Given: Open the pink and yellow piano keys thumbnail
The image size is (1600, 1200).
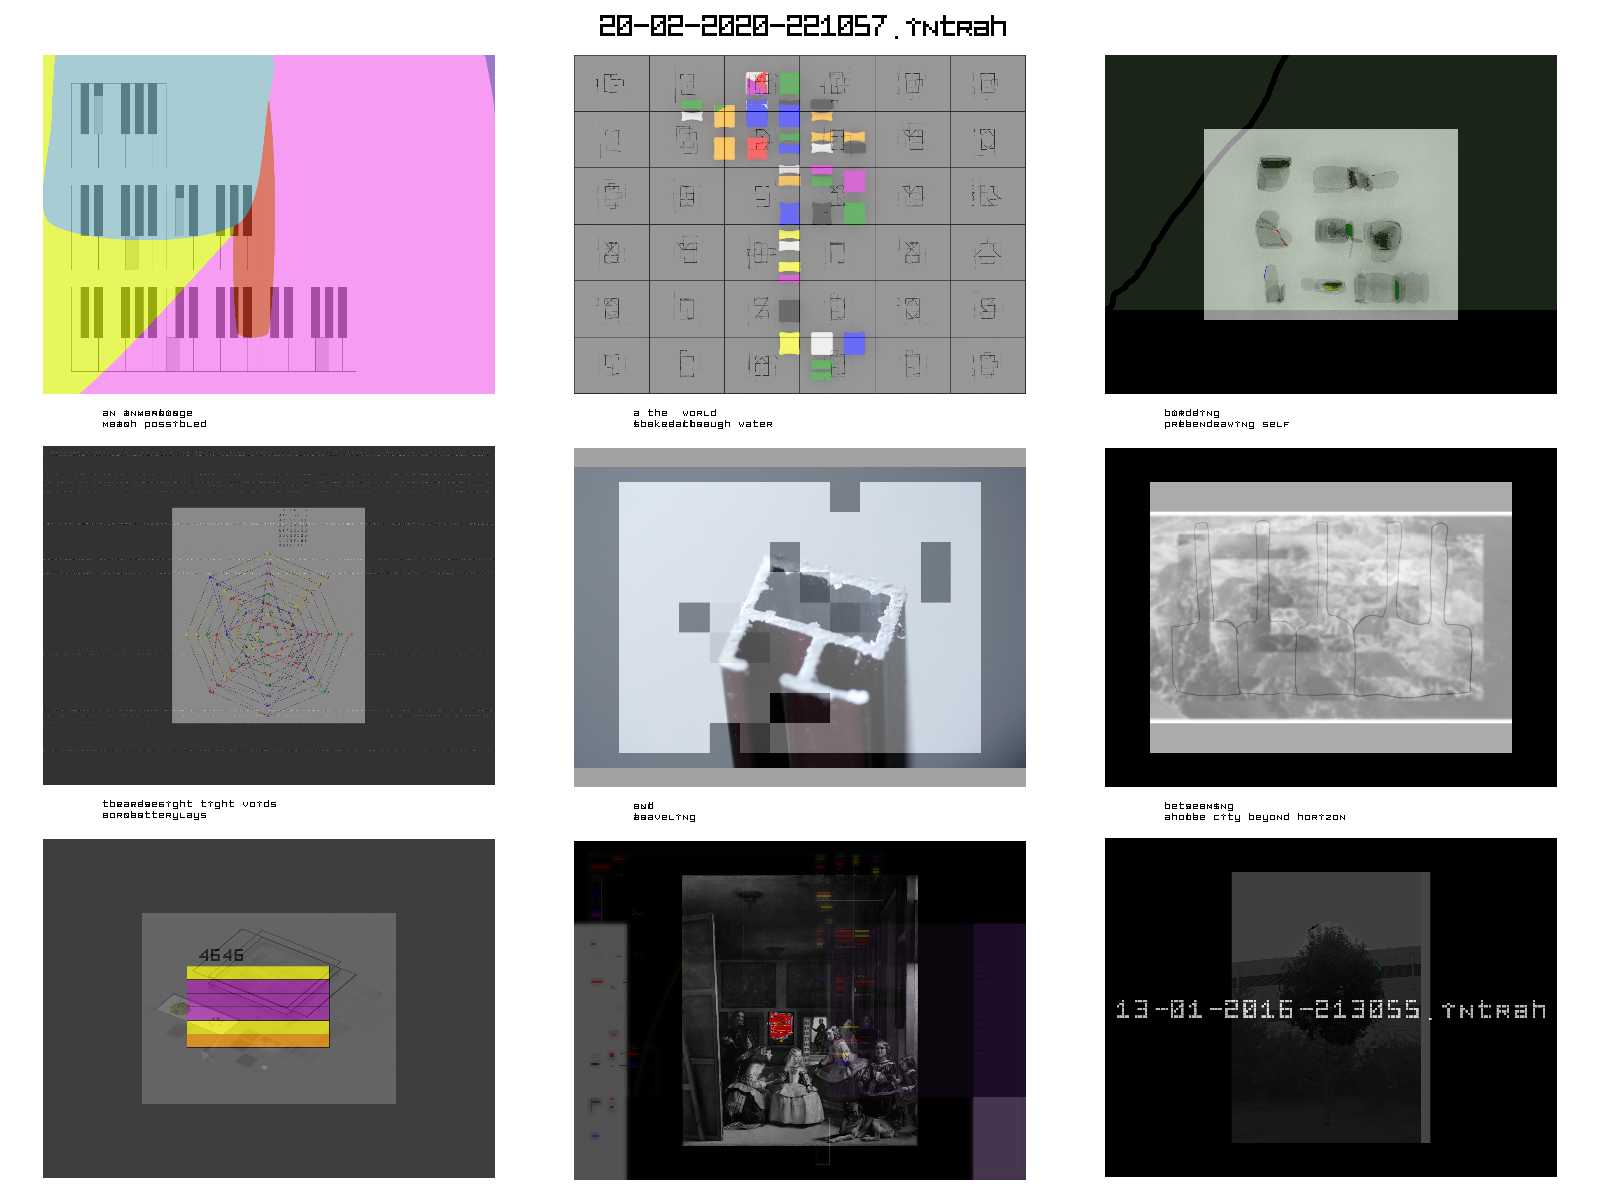Looking at the screenshot, I should coord(268,224).
